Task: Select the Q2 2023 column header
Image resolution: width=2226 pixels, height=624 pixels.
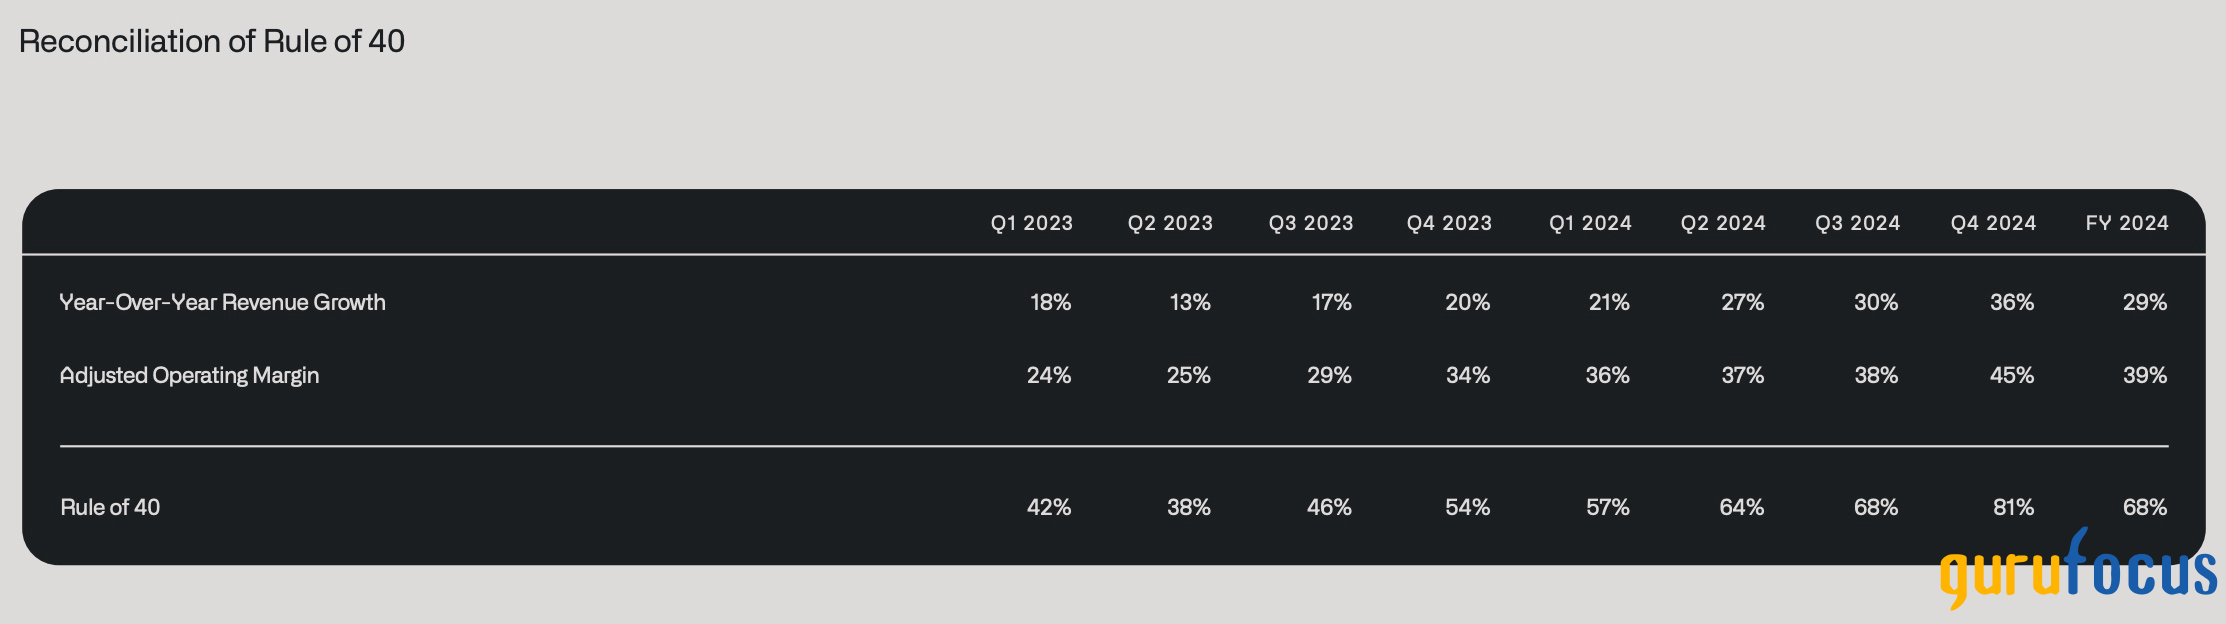Action: point(1170,223)
